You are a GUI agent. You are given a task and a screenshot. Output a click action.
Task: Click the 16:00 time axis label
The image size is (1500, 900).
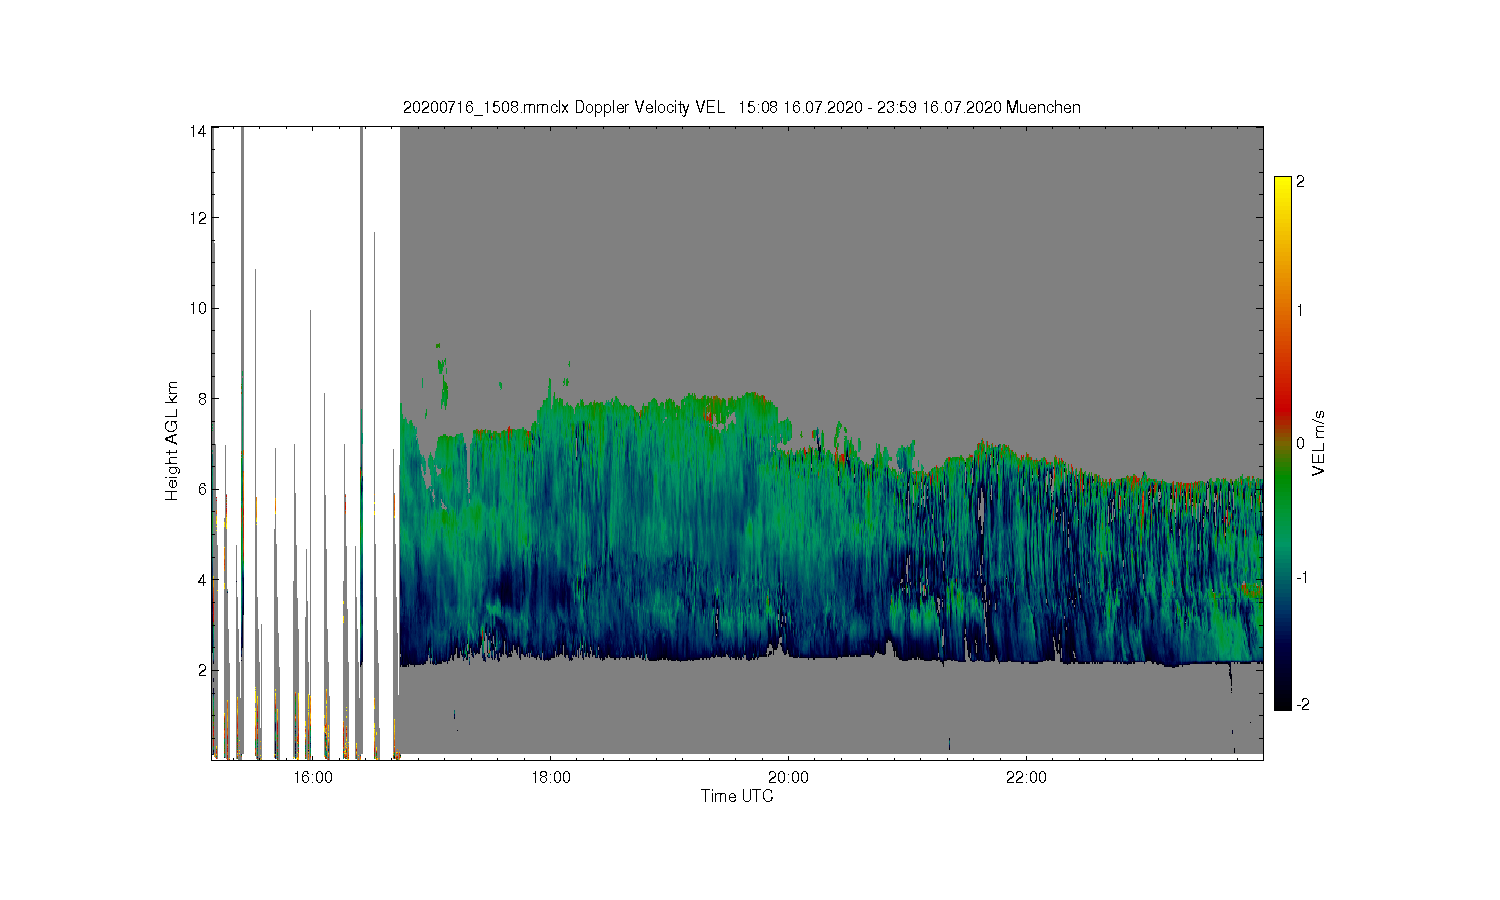pos(313,778)
